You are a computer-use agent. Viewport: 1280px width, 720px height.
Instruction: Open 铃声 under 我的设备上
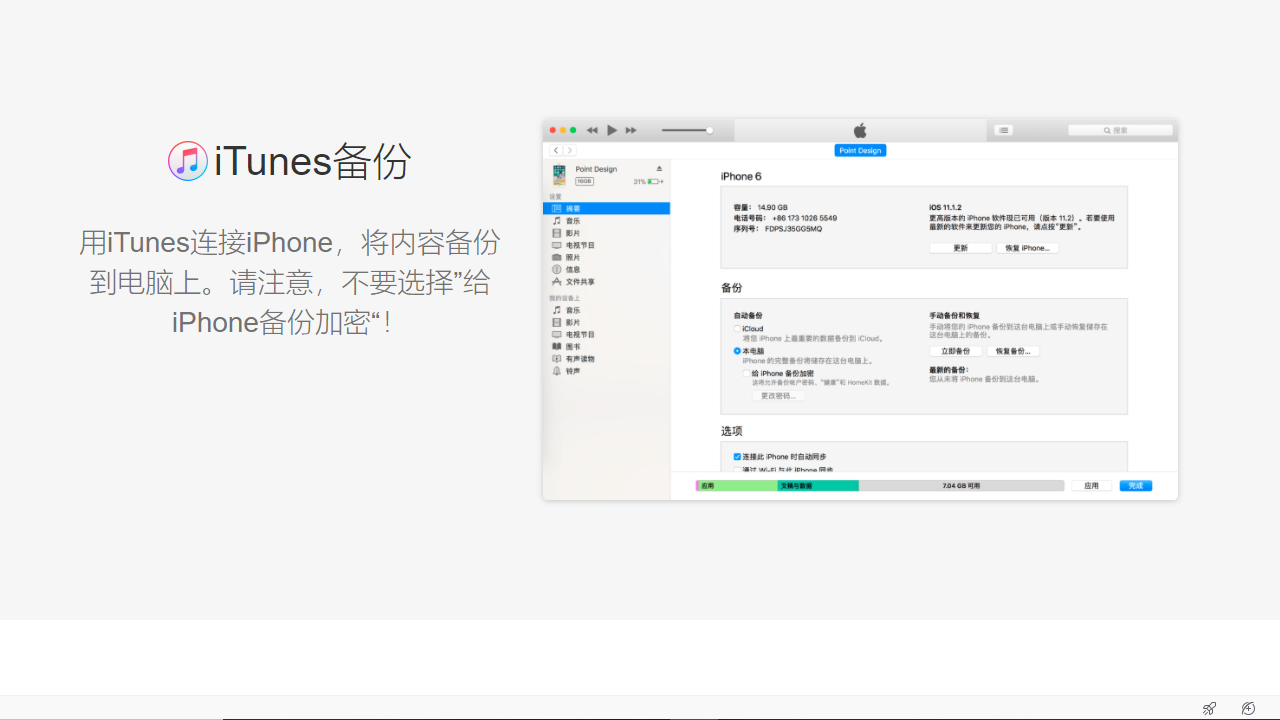[x=573, y=370]
